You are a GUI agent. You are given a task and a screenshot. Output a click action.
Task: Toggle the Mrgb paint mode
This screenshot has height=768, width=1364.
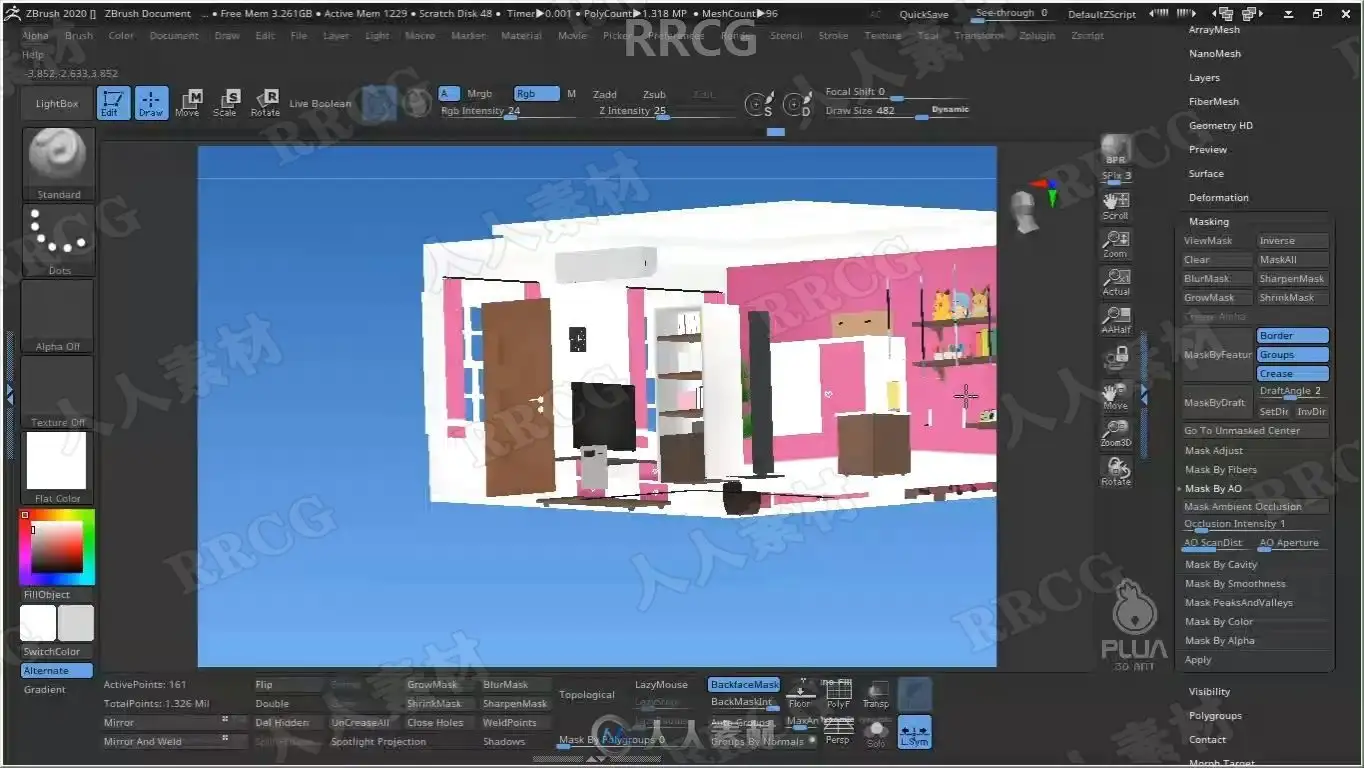[479, 94]
